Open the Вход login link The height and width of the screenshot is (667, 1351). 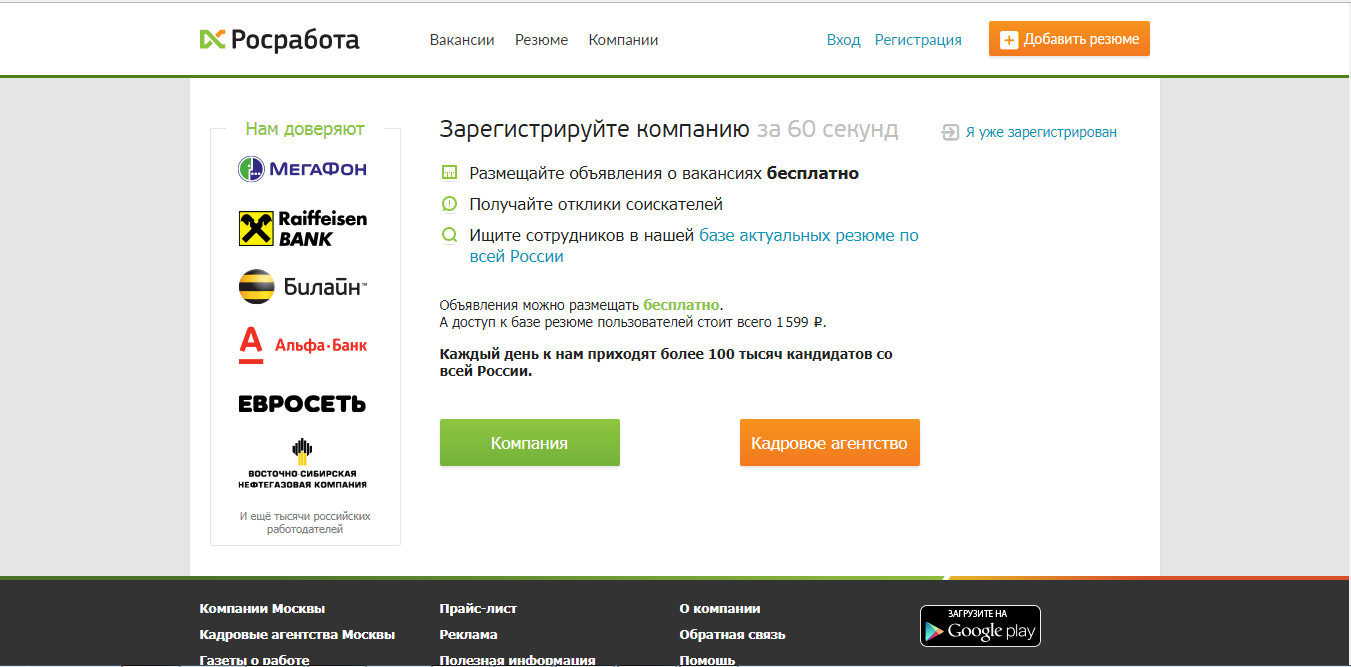pyautogui.click(x=843, y=40)
